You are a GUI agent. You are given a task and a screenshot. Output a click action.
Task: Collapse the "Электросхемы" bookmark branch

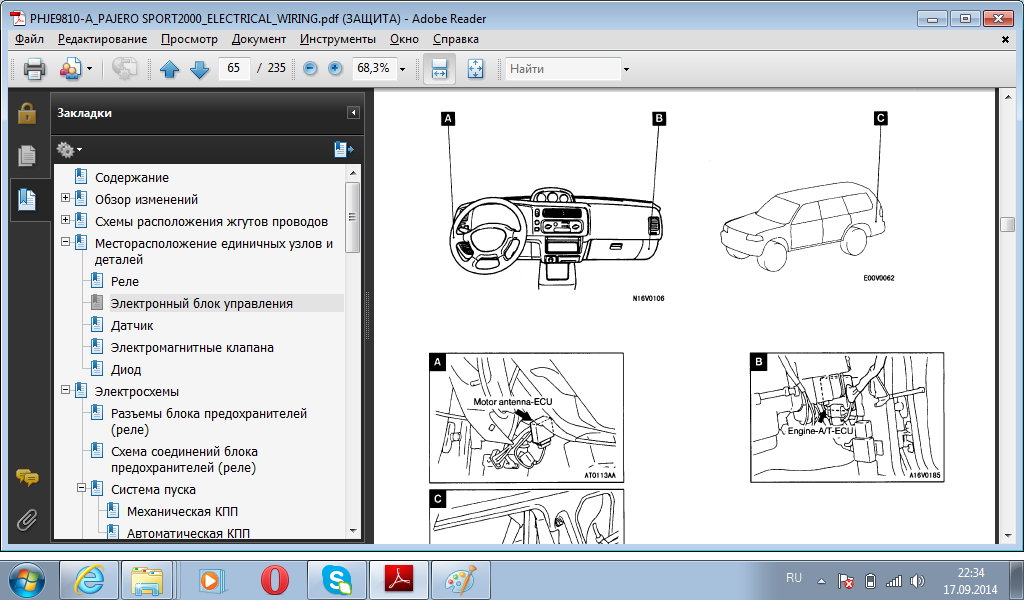pos(66,391)
